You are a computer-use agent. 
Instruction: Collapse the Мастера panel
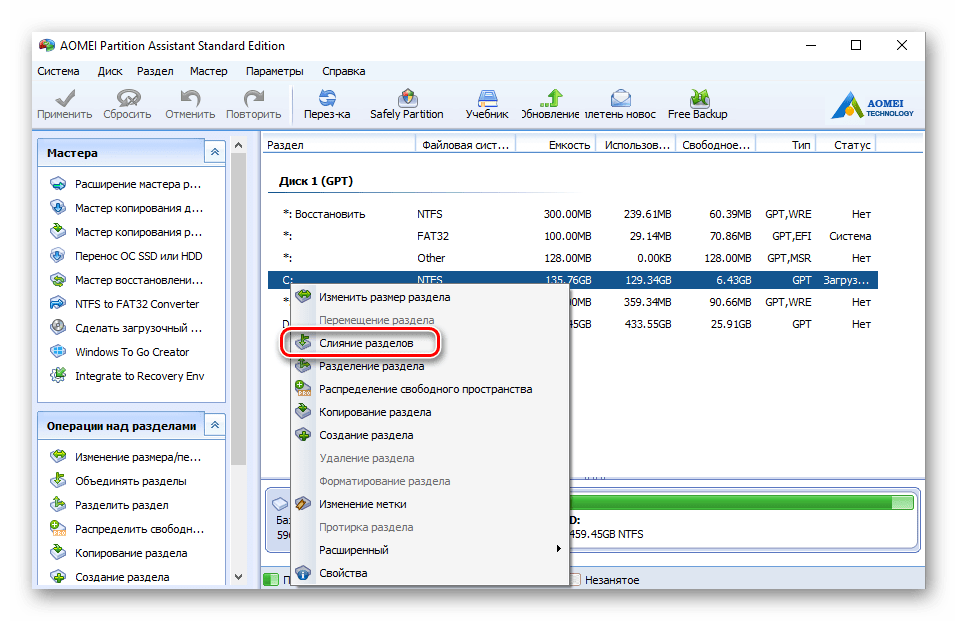pyautogui.click(x=214, y=153)
